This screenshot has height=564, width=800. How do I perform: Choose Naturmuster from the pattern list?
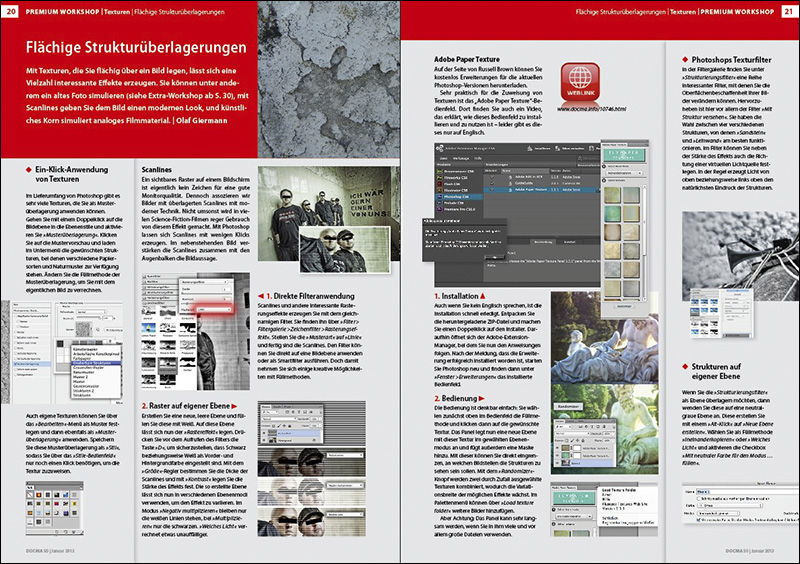pos(83,372)
